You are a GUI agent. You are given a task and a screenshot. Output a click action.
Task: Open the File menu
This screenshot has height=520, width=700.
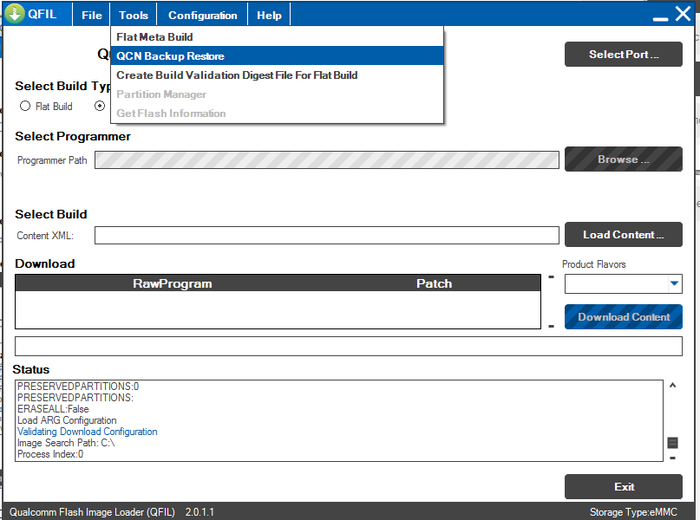click(92, 15)
